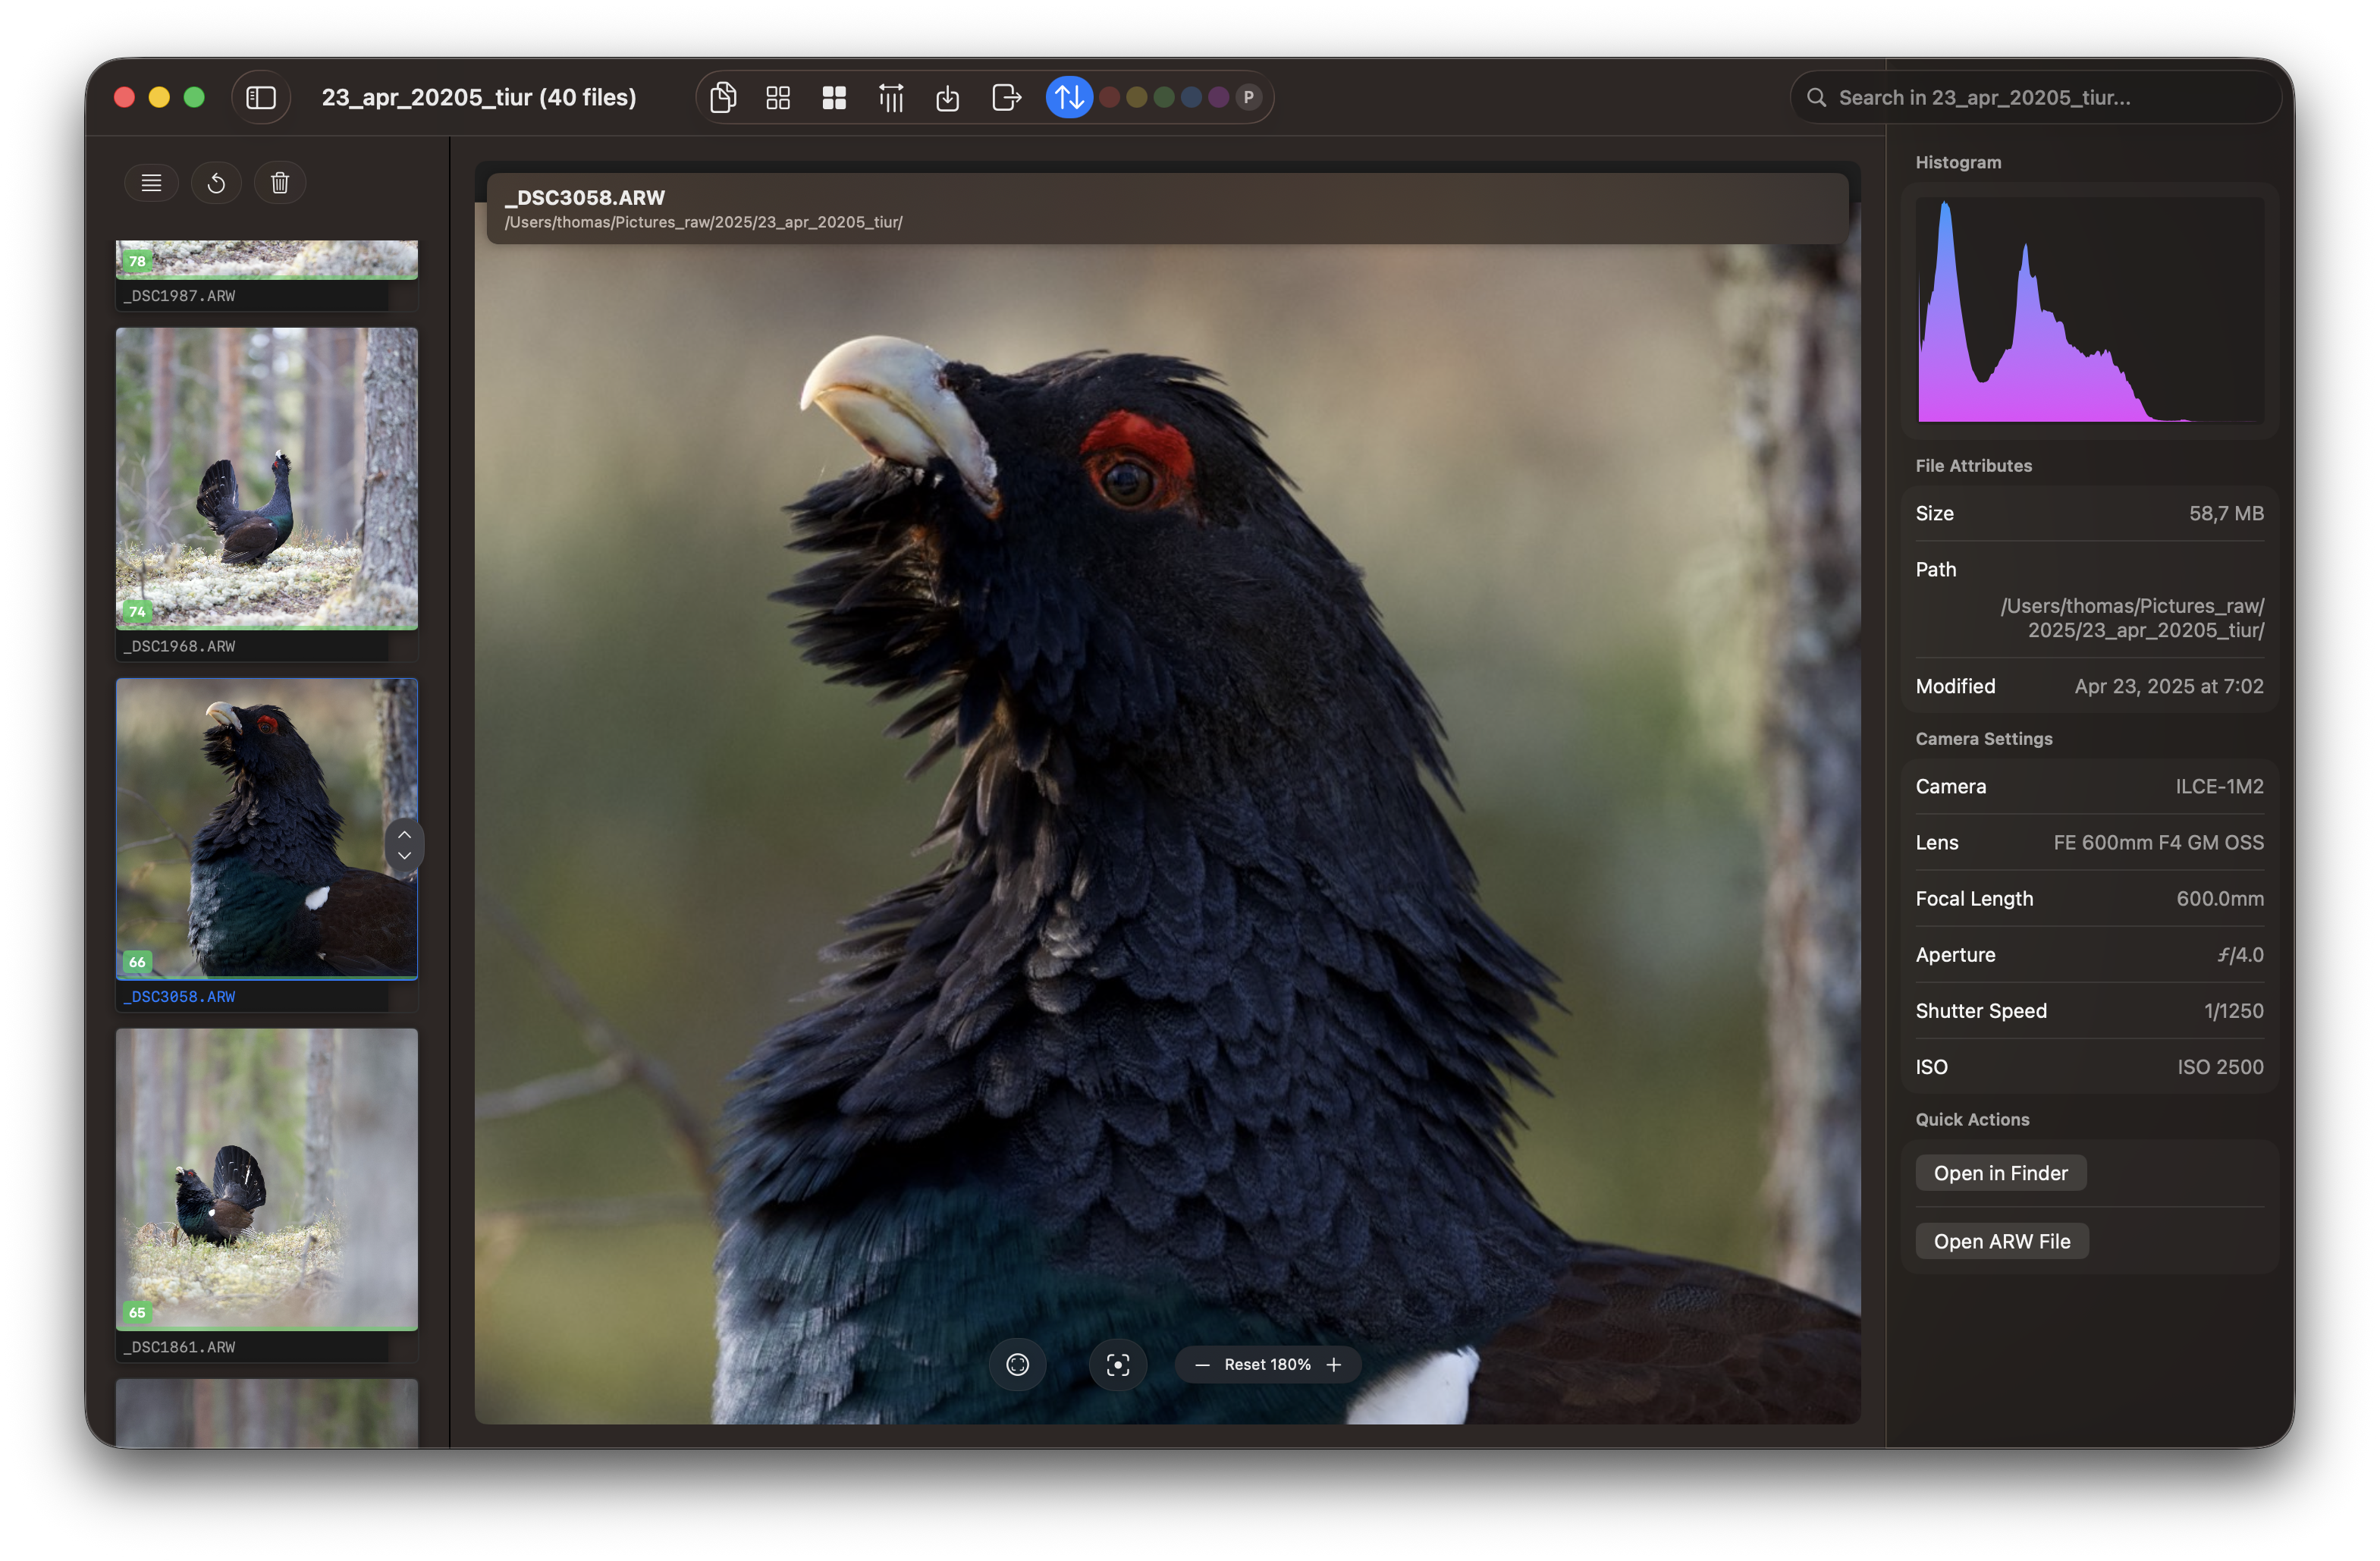
Task: Click the magnifying glass search icon
Action: (1817, 97)
